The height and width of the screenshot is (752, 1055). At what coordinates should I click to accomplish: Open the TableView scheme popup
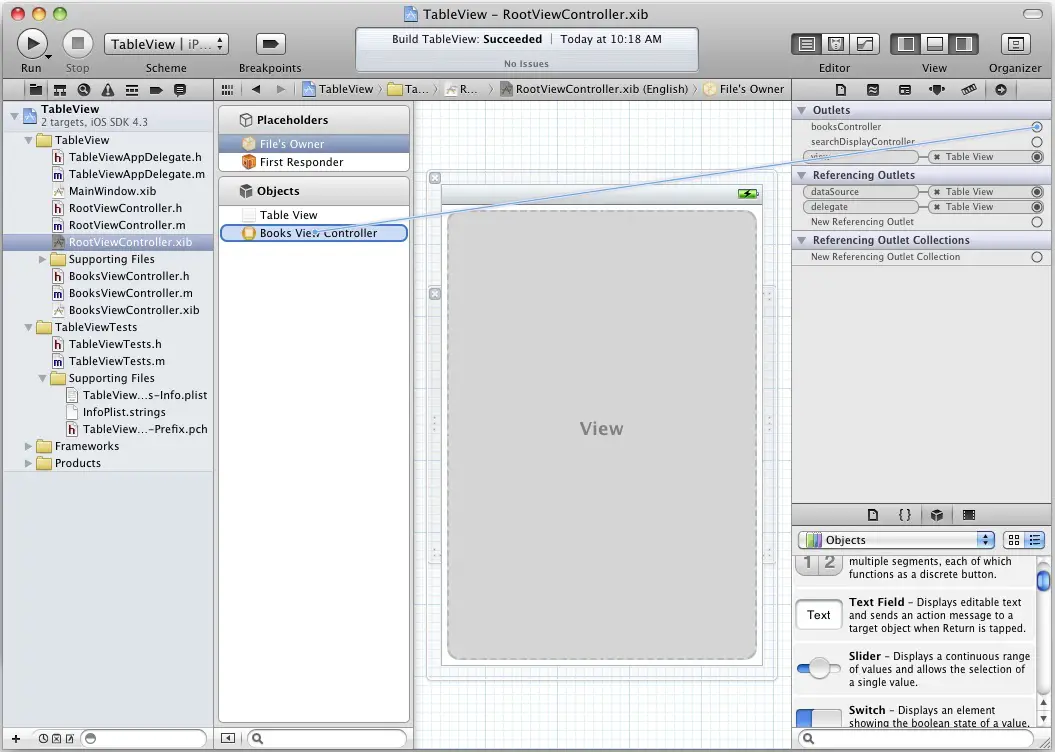pyautogui.click(x=166, y=44)
